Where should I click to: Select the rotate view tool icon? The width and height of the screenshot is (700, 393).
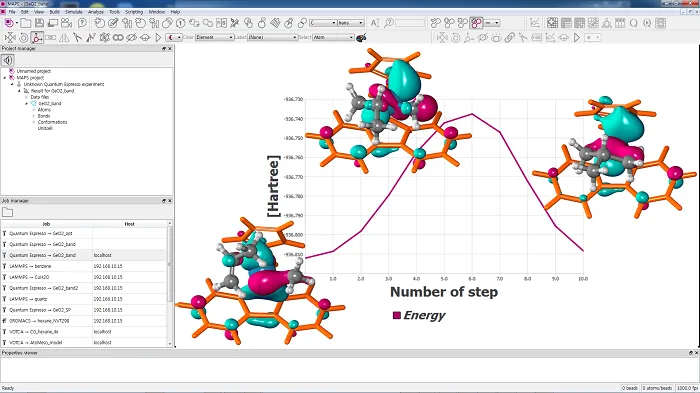click(x=24, y=38)
